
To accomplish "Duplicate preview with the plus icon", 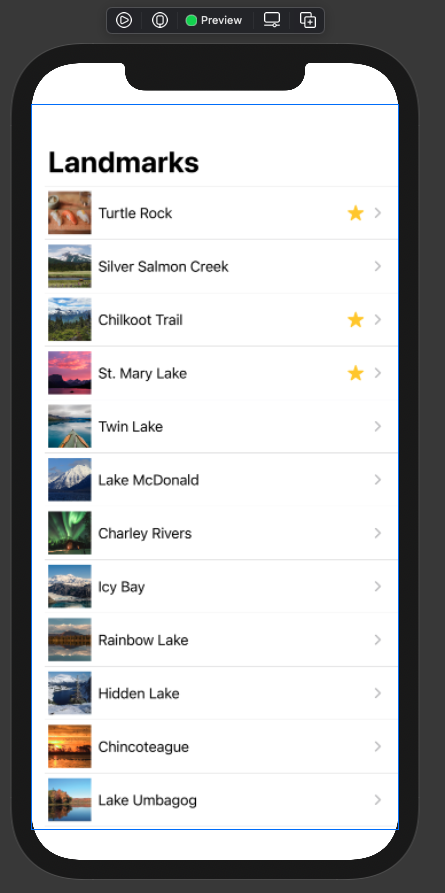I will point(308,20).
